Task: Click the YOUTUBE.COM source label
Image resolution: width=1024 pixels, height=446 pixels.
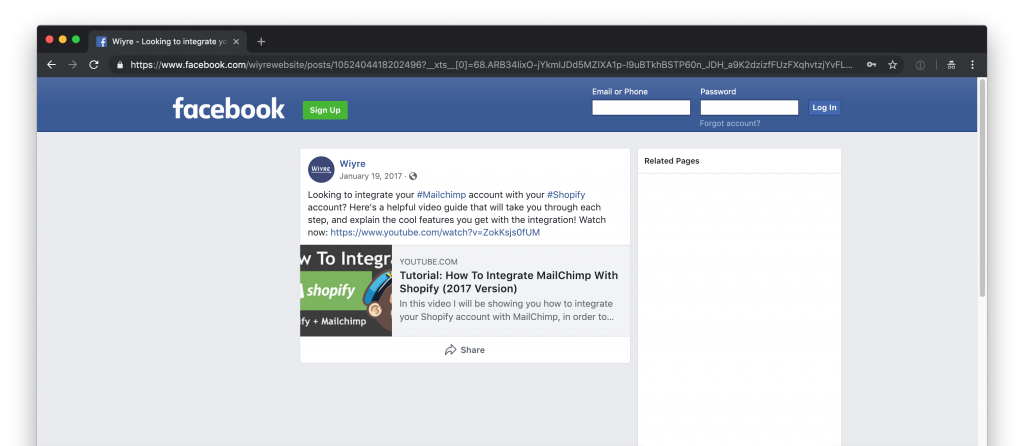Action: click(x=428, y=262)
